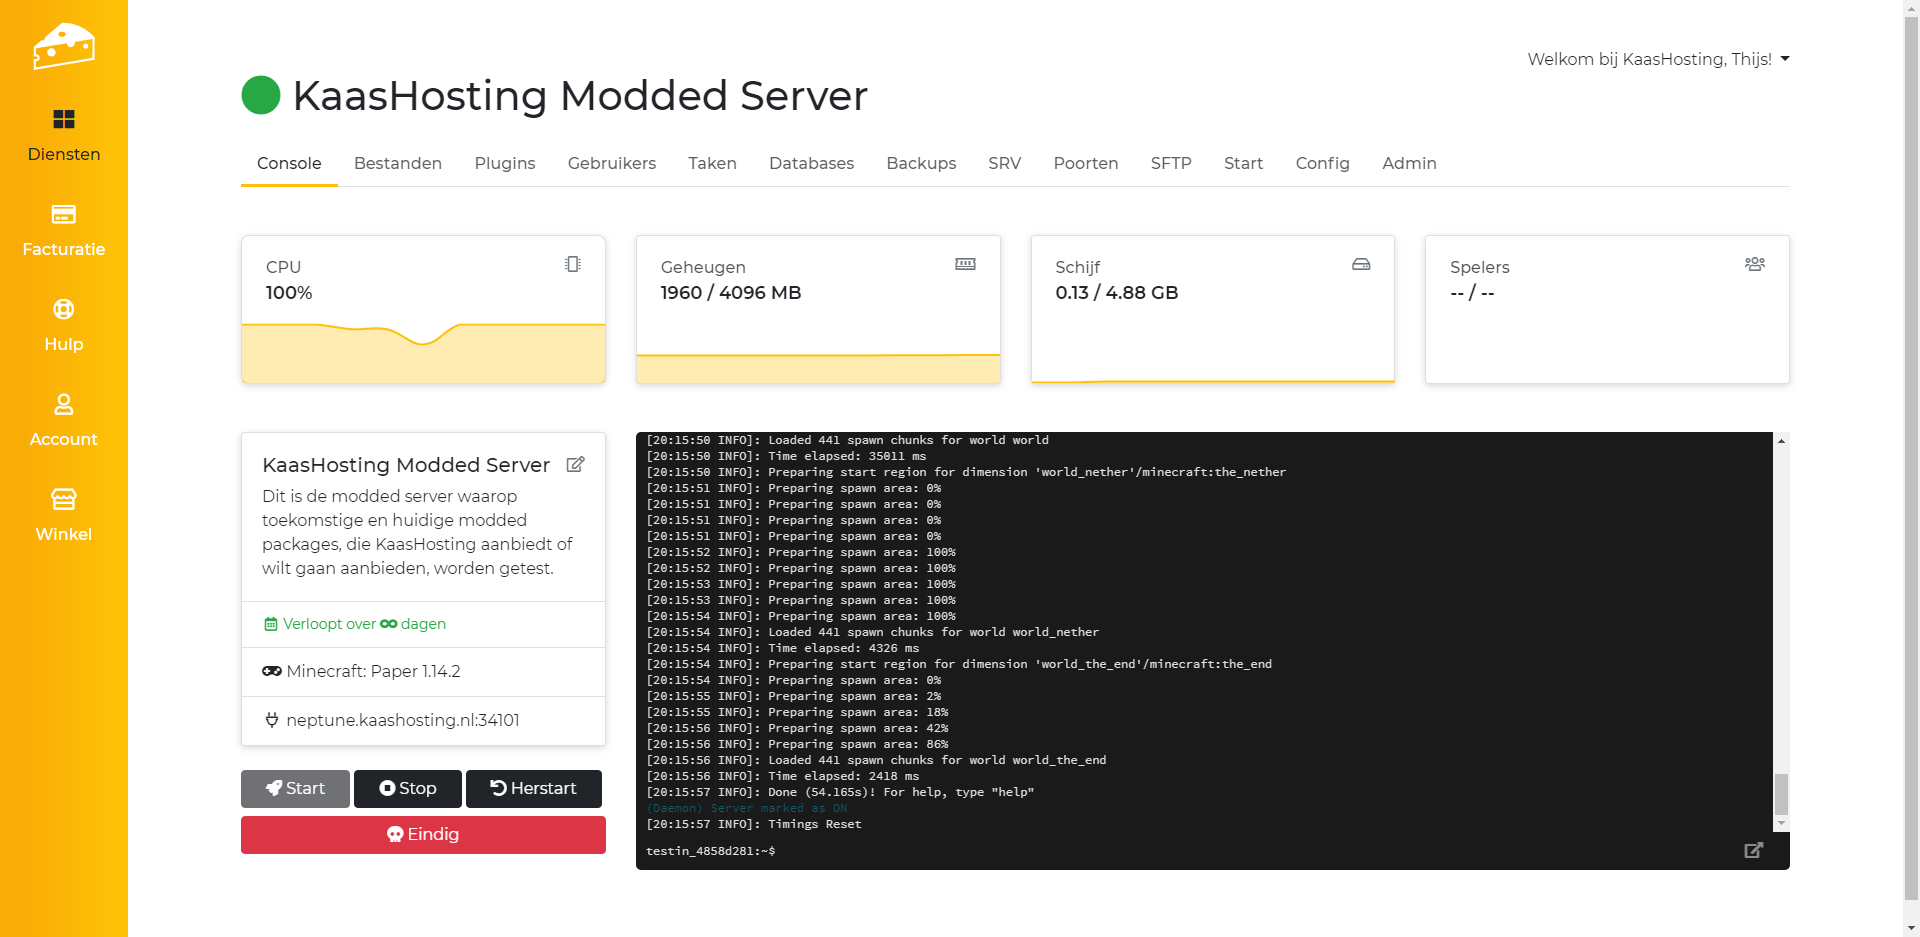Kill the server with Eindig button
Viewport: 1920px width, 937px height.
(x=423, y=834)
